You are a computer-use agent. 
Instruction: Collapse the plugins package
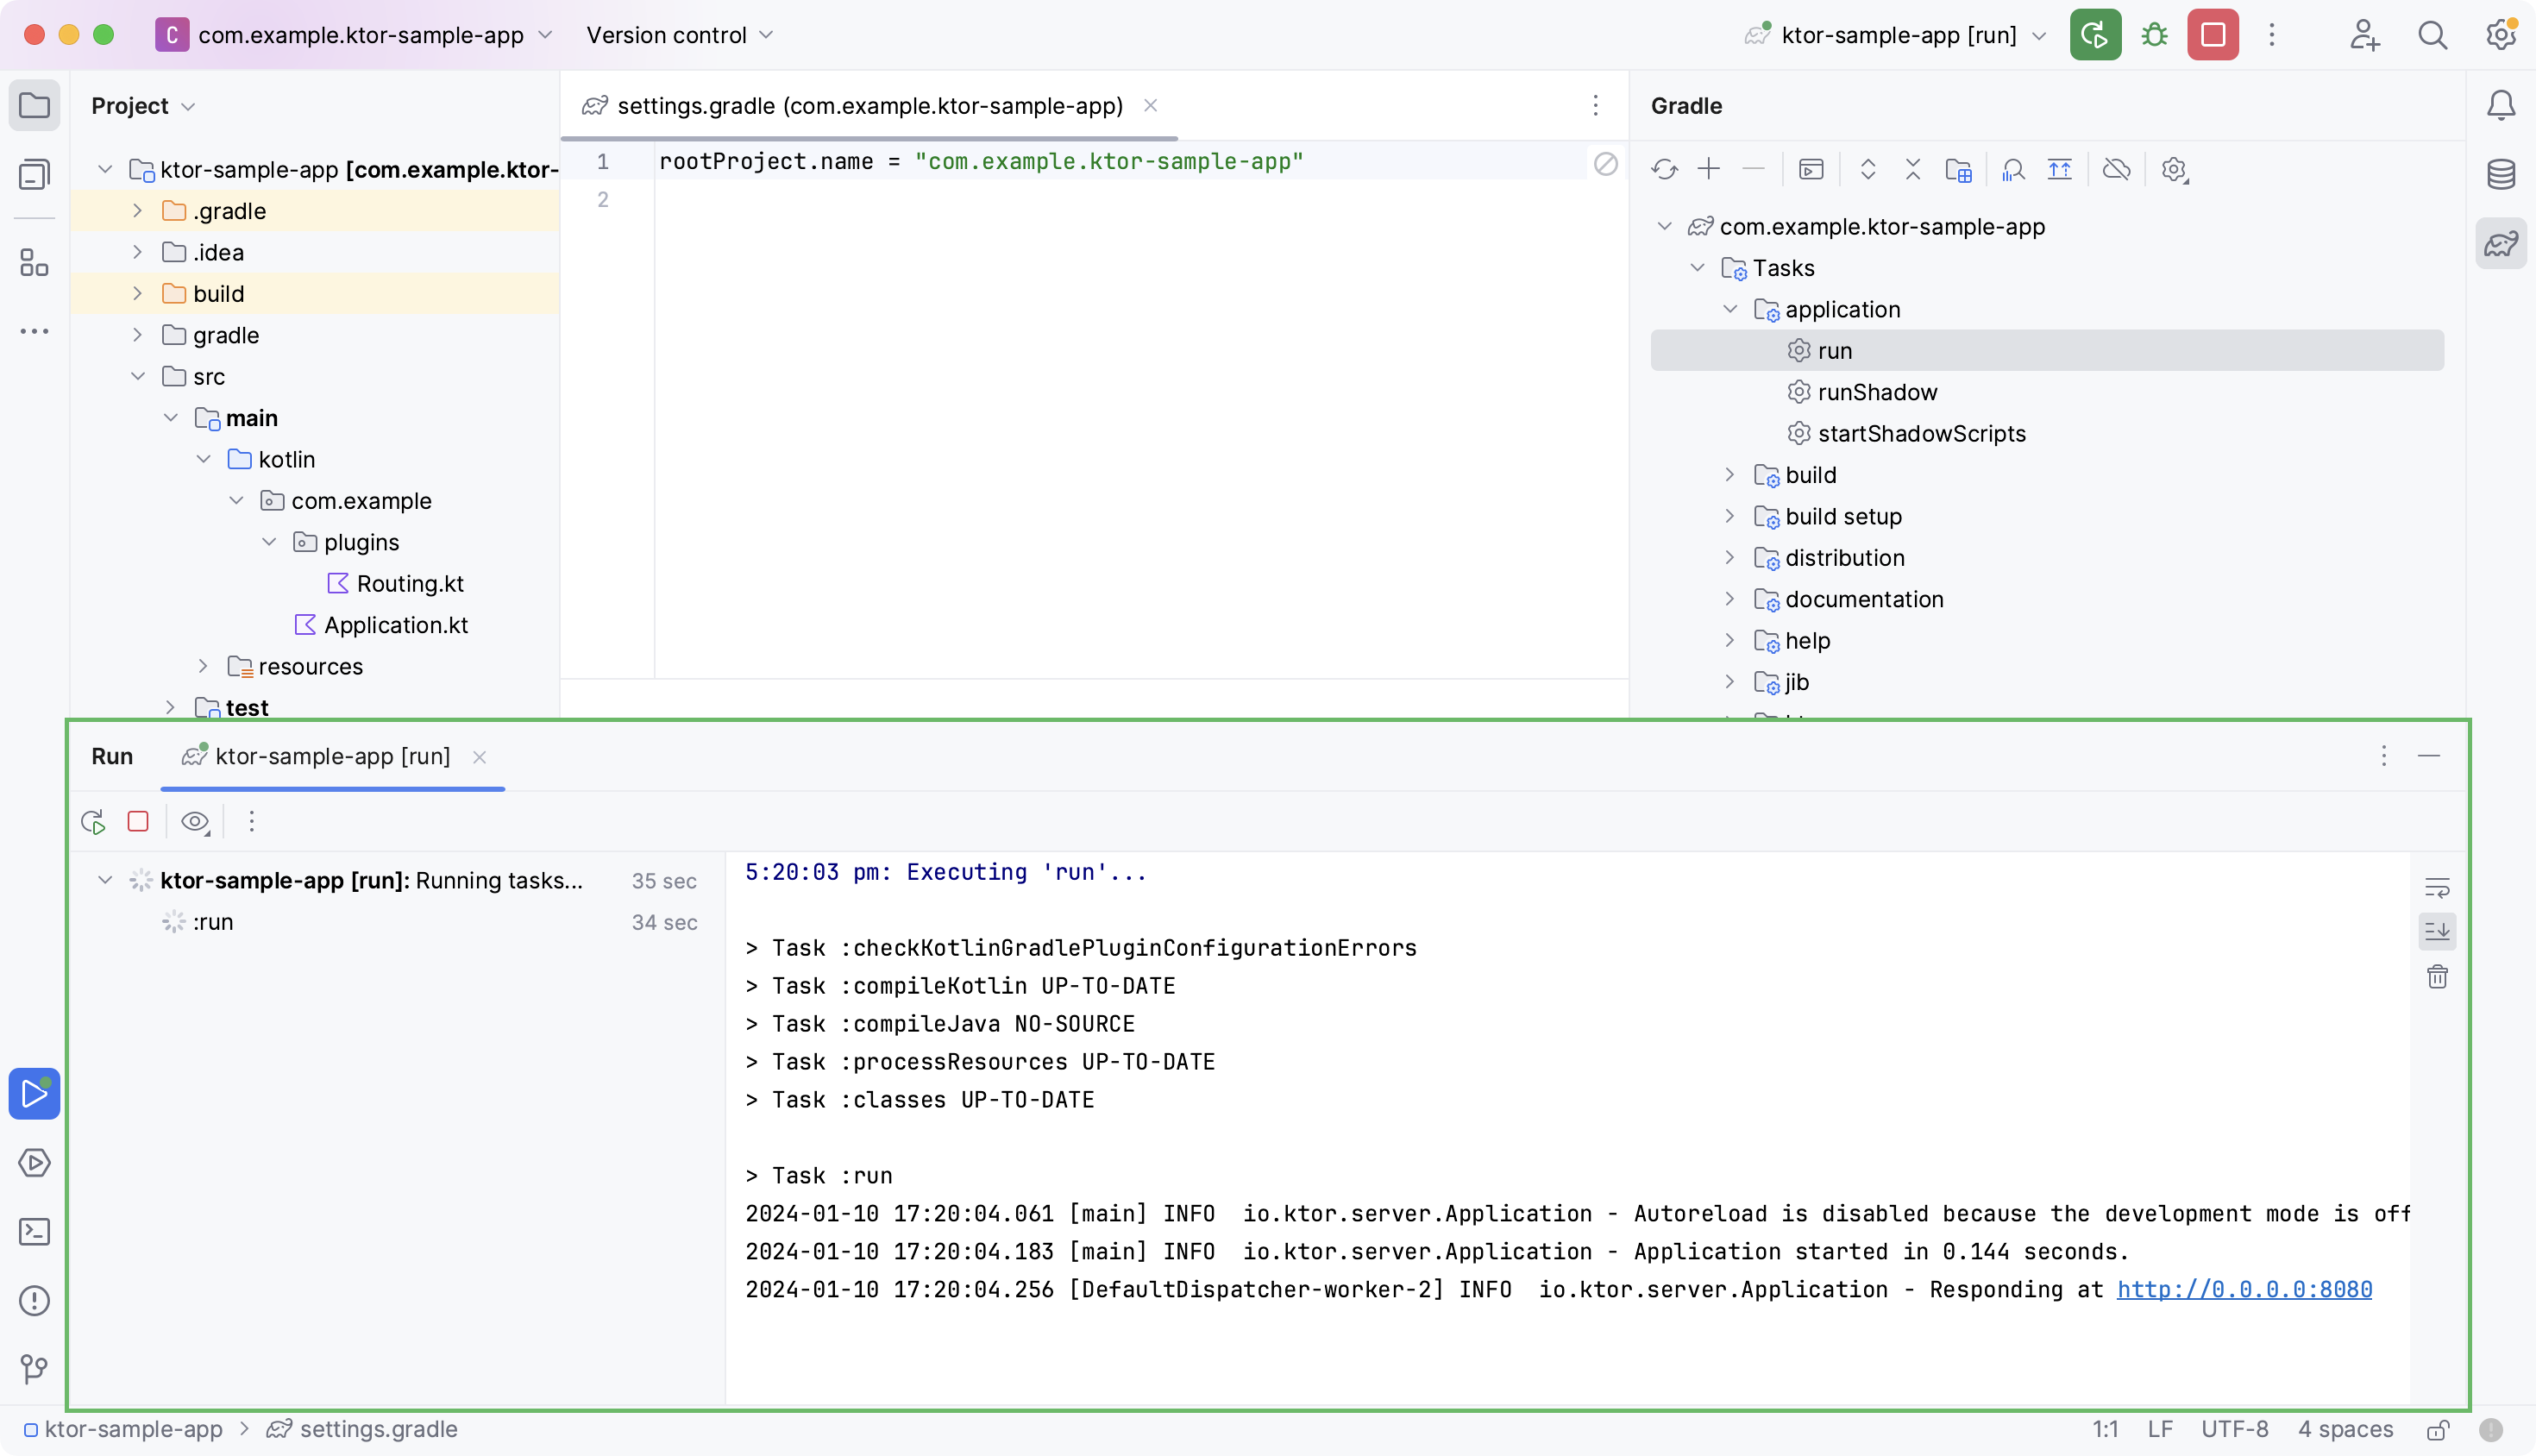(269, 542)
